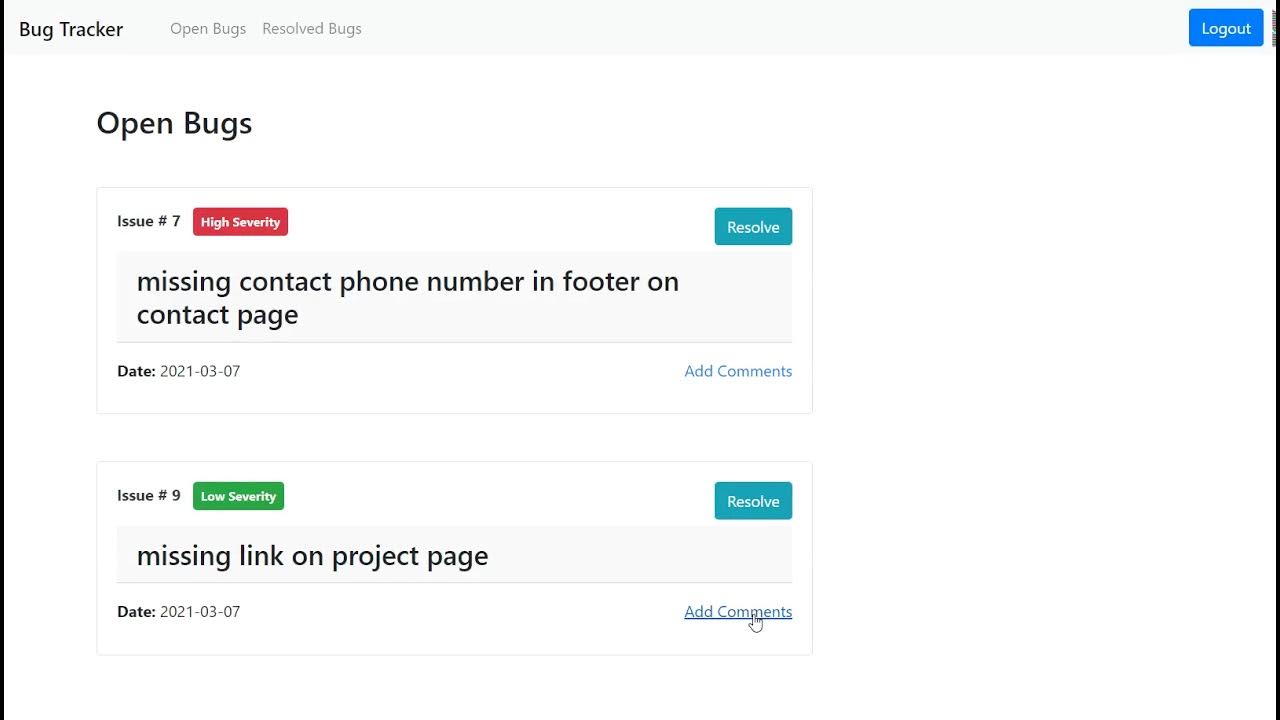This screenshot has height=720, width=1280.
Task: Click the bold Date: label in issue 7
Action: (x=136, y=371)
